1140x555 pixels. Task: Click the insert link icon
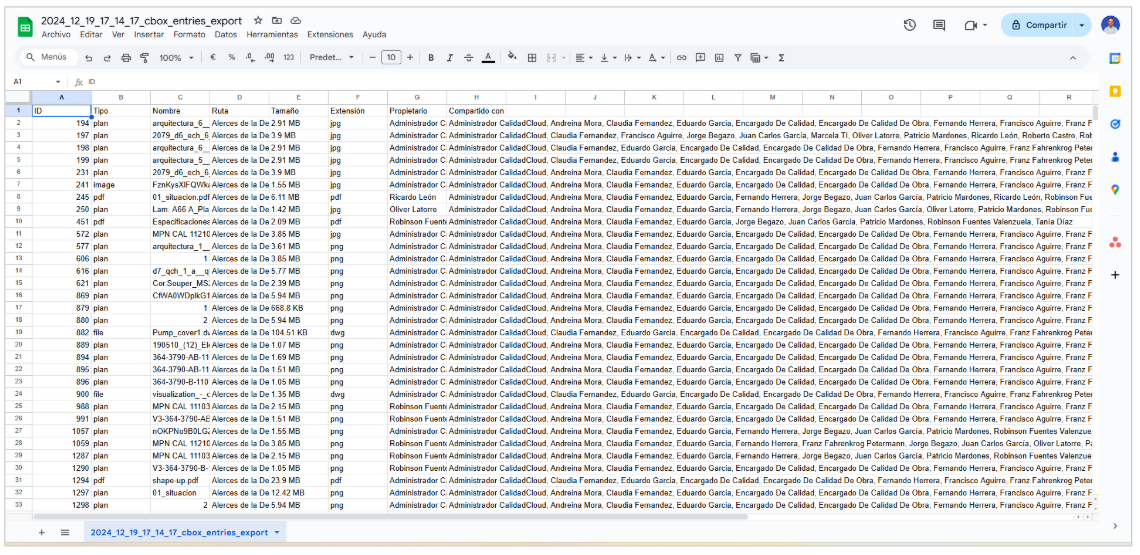682,58
